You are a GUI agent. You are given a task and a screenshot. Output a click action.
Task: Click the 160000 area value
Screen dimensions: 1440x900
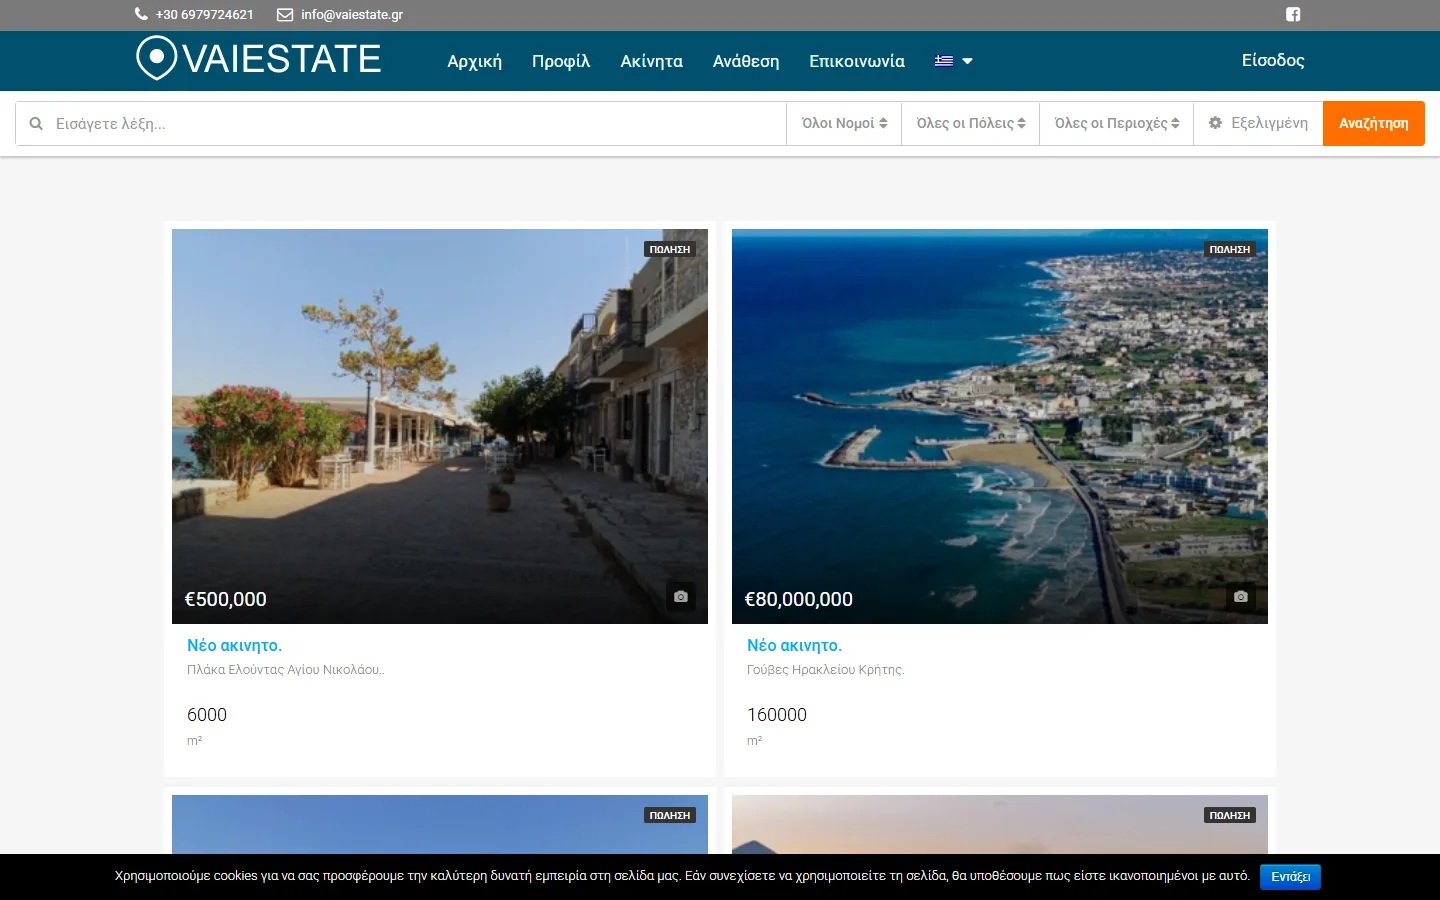pos(777,715)
